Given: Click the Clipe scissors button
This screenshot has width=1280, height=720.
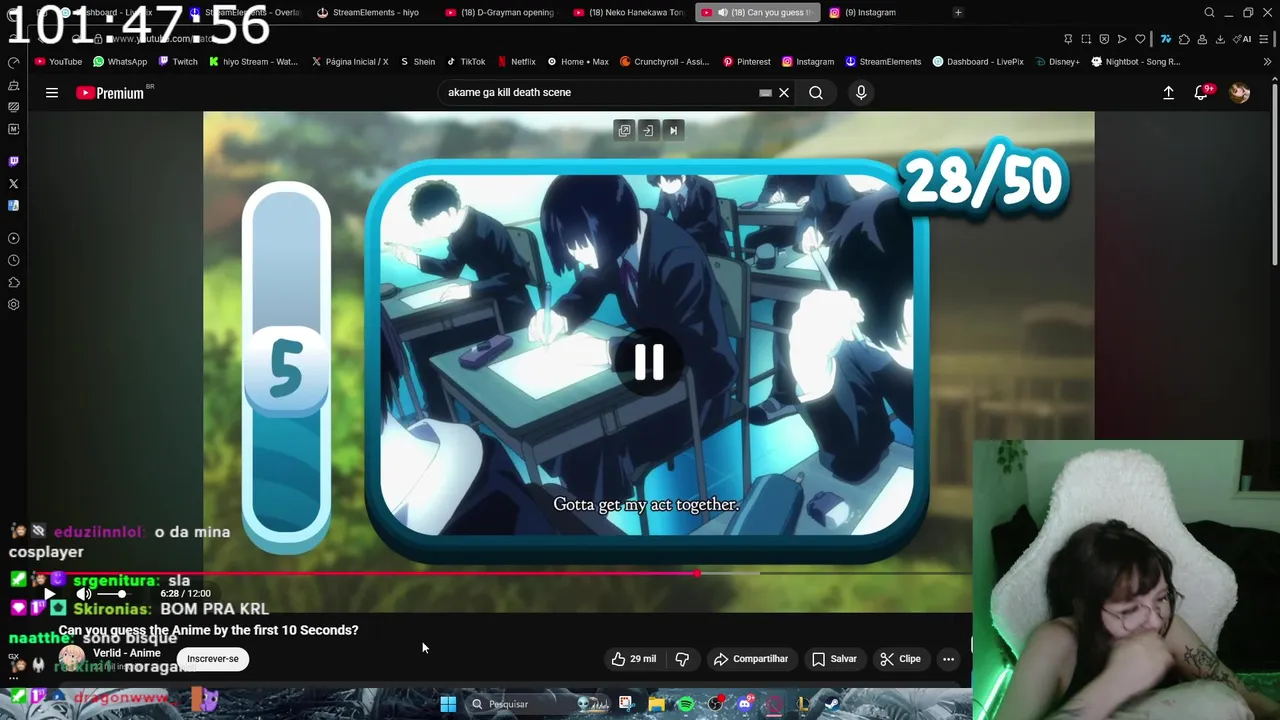Looking at the screenshot, I should point(900,659).
